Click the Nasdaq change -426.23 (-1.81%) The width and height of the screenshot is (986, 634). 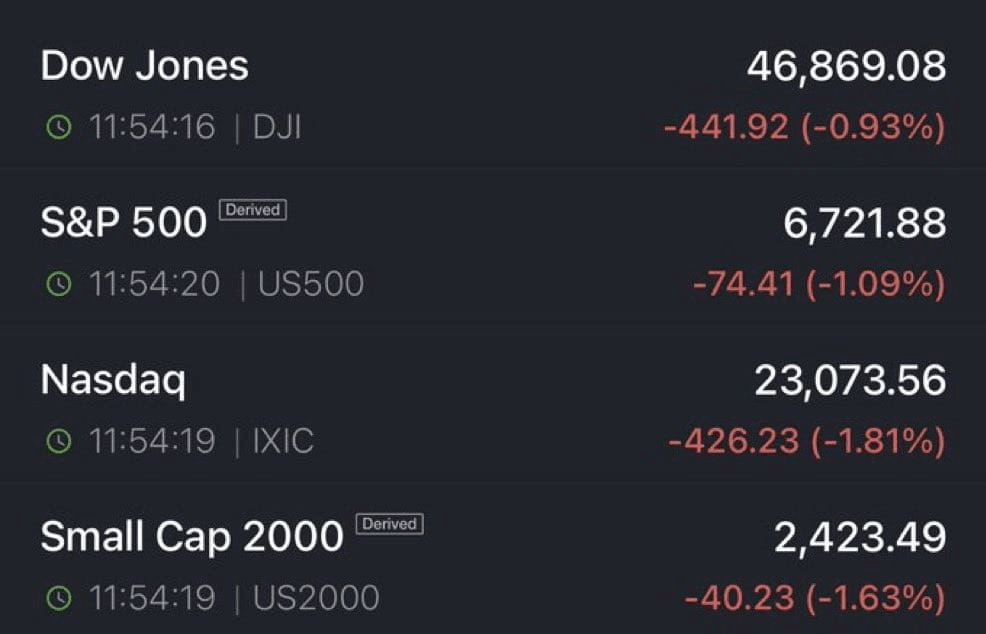coord(805,441)
